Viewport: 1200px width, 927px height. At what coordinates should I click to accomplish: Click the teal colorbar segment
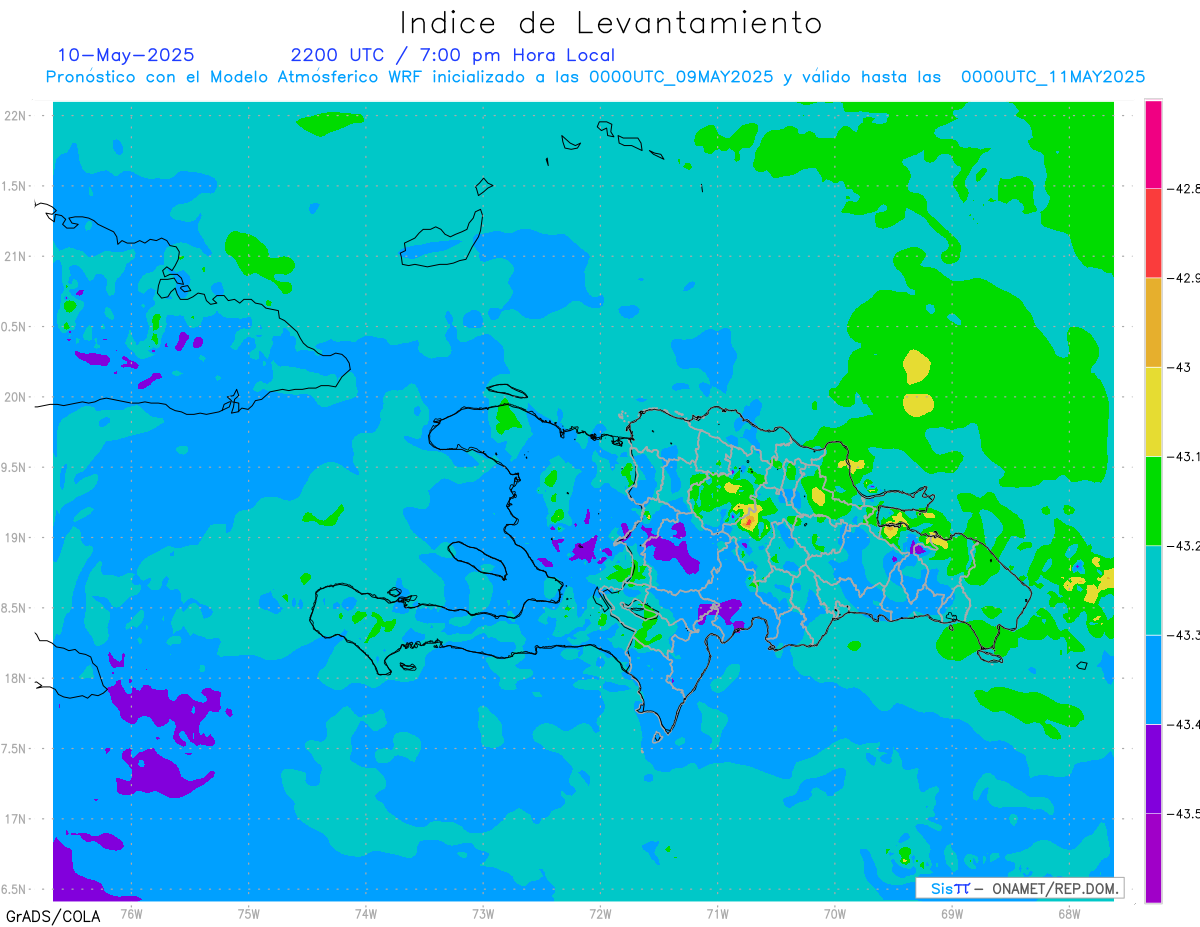coord(1153,590)
